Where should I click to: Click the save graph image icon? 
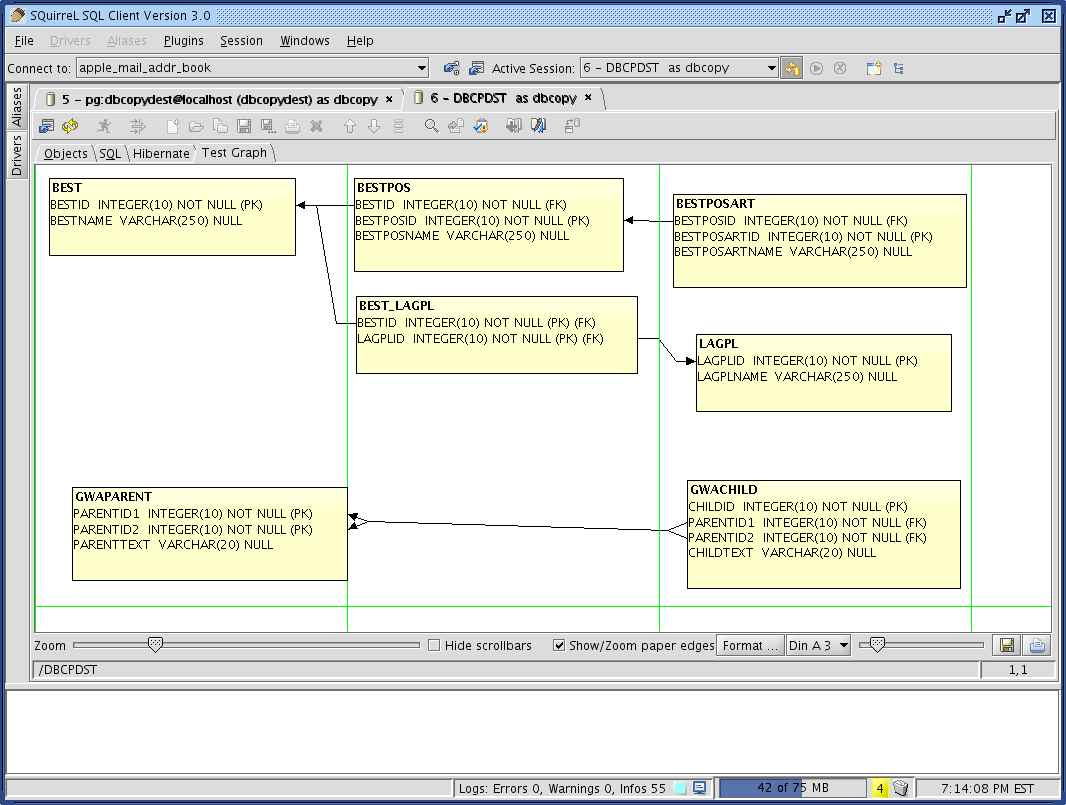[x=1006, y=646]
